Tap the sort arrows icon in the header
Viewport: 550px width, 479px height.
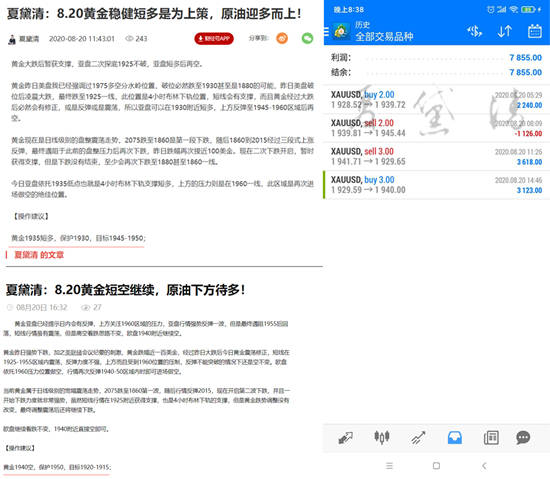pyautogui.click(x=505, y=32)
